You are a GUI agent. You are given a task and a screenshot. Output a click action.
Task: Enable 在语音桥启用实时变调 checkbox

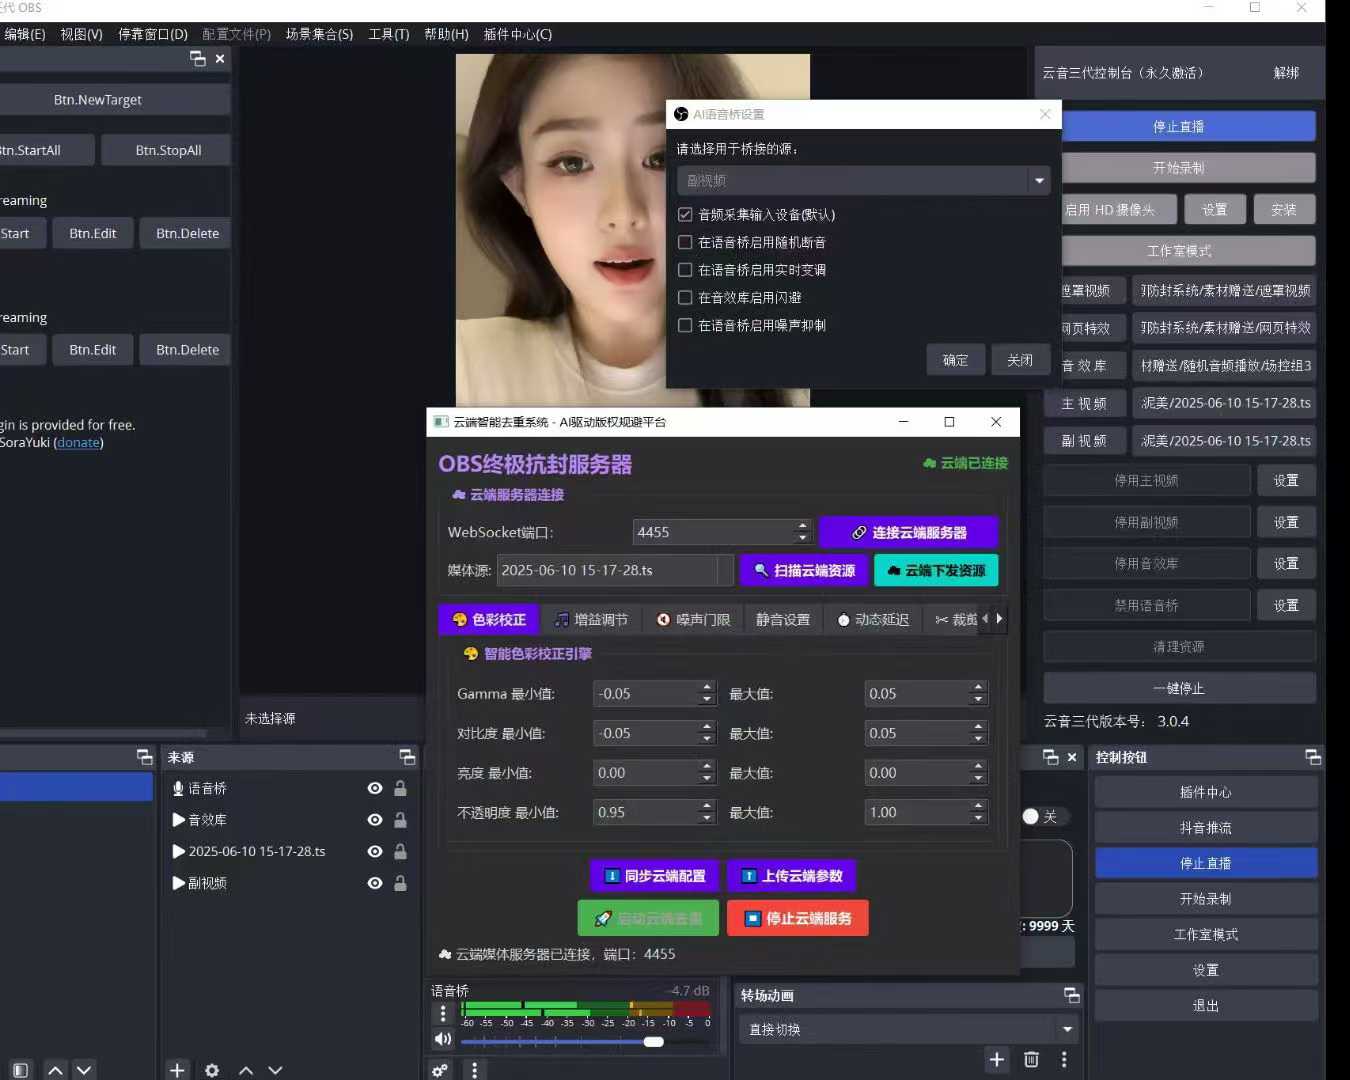[685, 270]
